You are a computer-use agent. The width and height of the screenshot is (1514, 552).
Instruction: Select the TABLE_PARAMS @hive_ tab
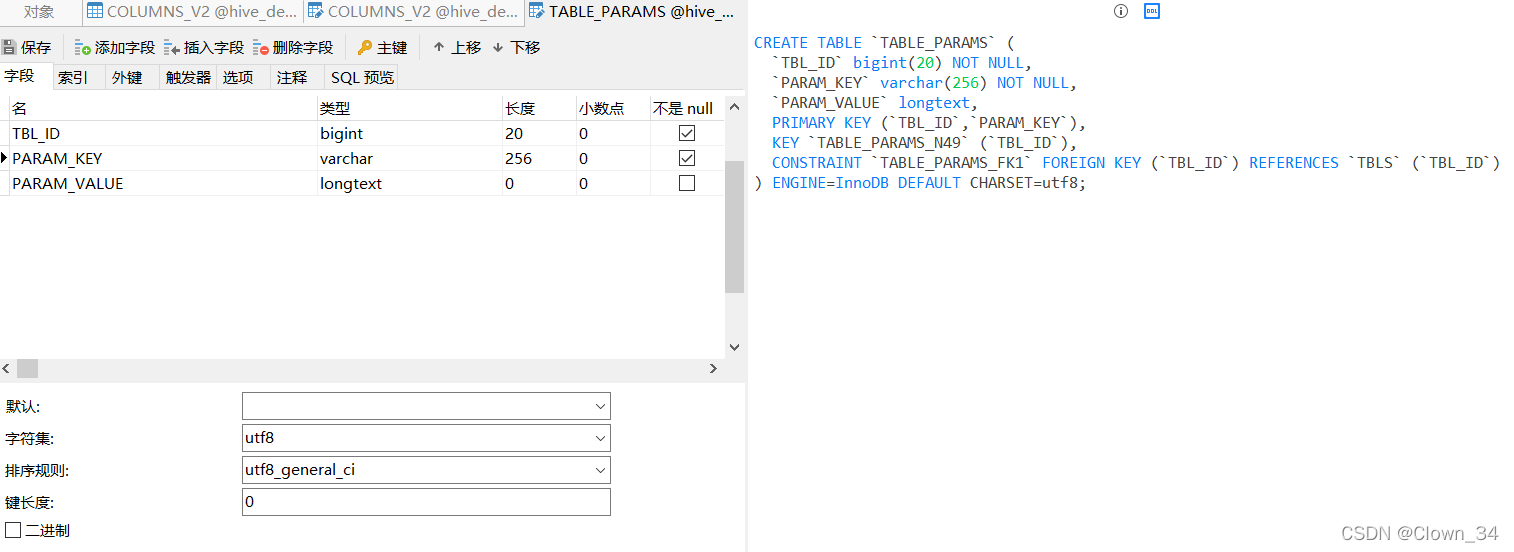pyautogui.click(x=631, y=12)
